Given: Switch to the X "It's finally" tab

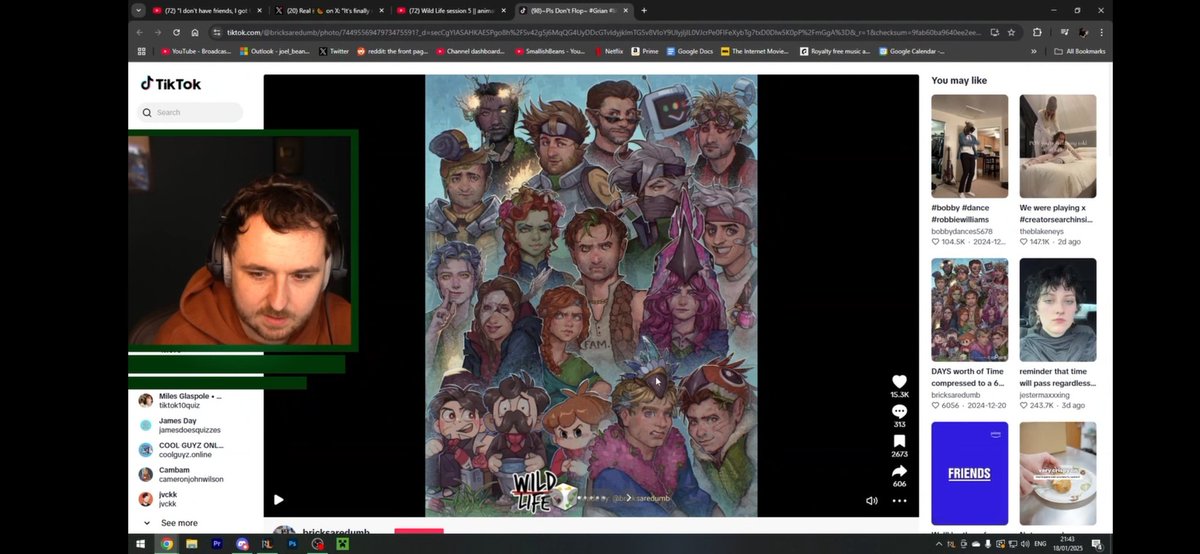Looking at the screenshot, I should [x=329, y=10].
